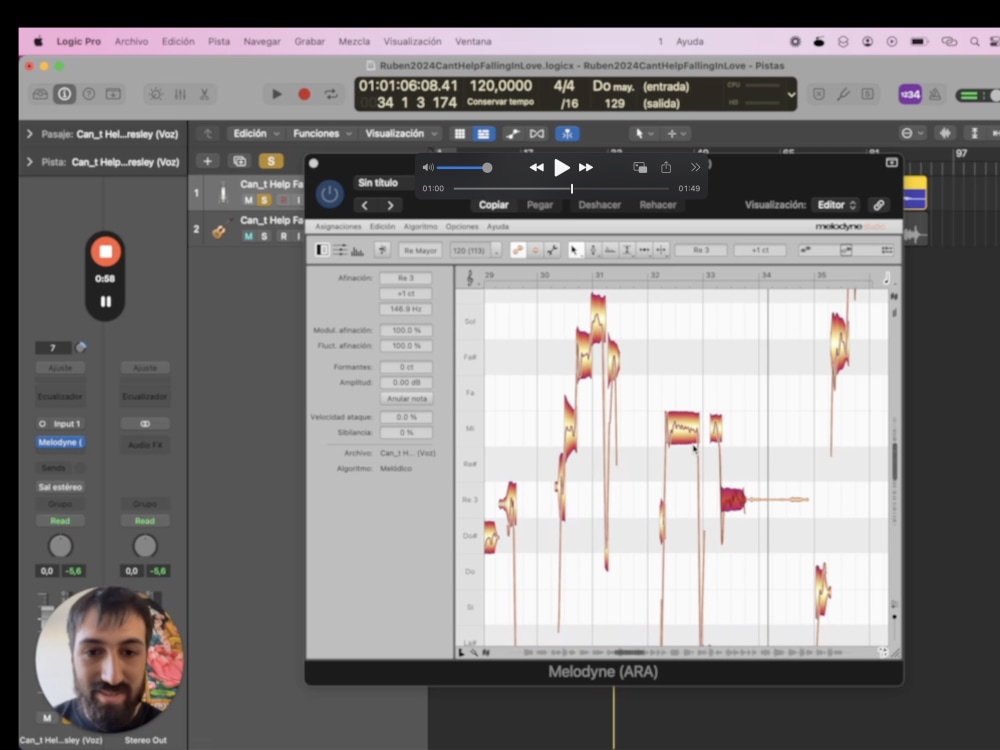Toggle automation display button
1000x750 pixels.
point(512,133)
